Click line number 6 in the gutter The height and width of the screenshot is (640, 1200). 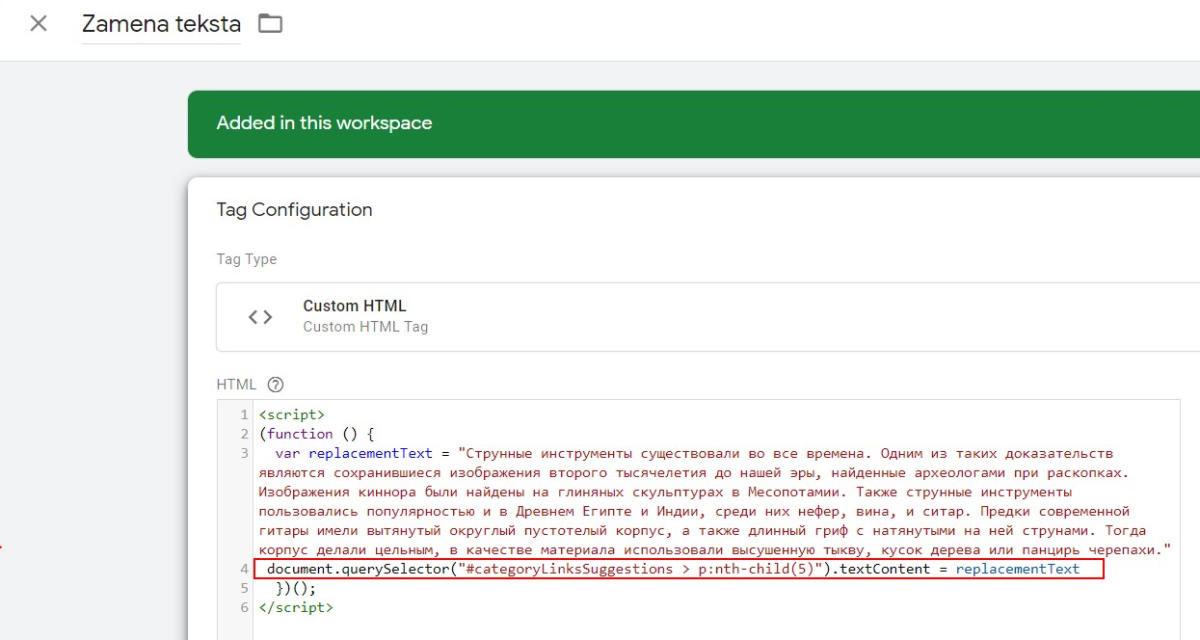click(244, 607)
